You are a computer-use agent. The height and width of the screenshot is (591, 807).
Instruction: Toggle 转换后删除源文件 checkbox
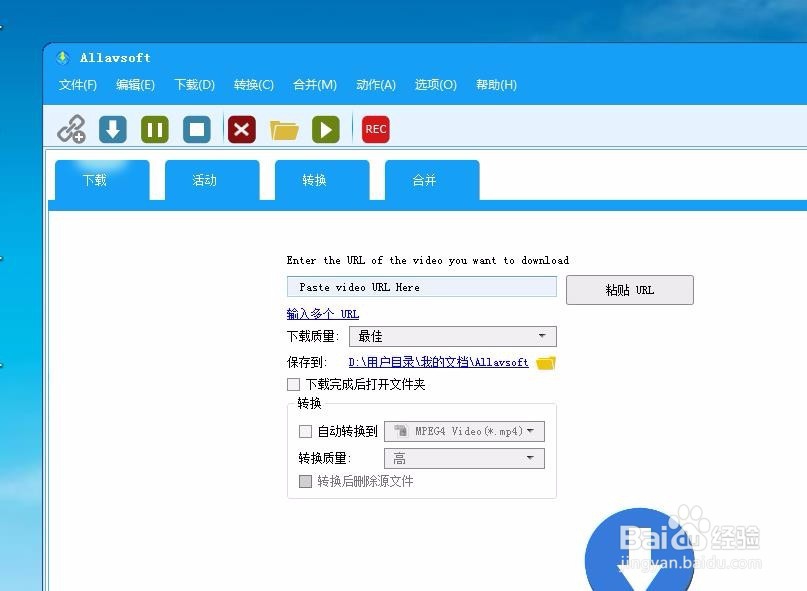[x=305, y=481]
